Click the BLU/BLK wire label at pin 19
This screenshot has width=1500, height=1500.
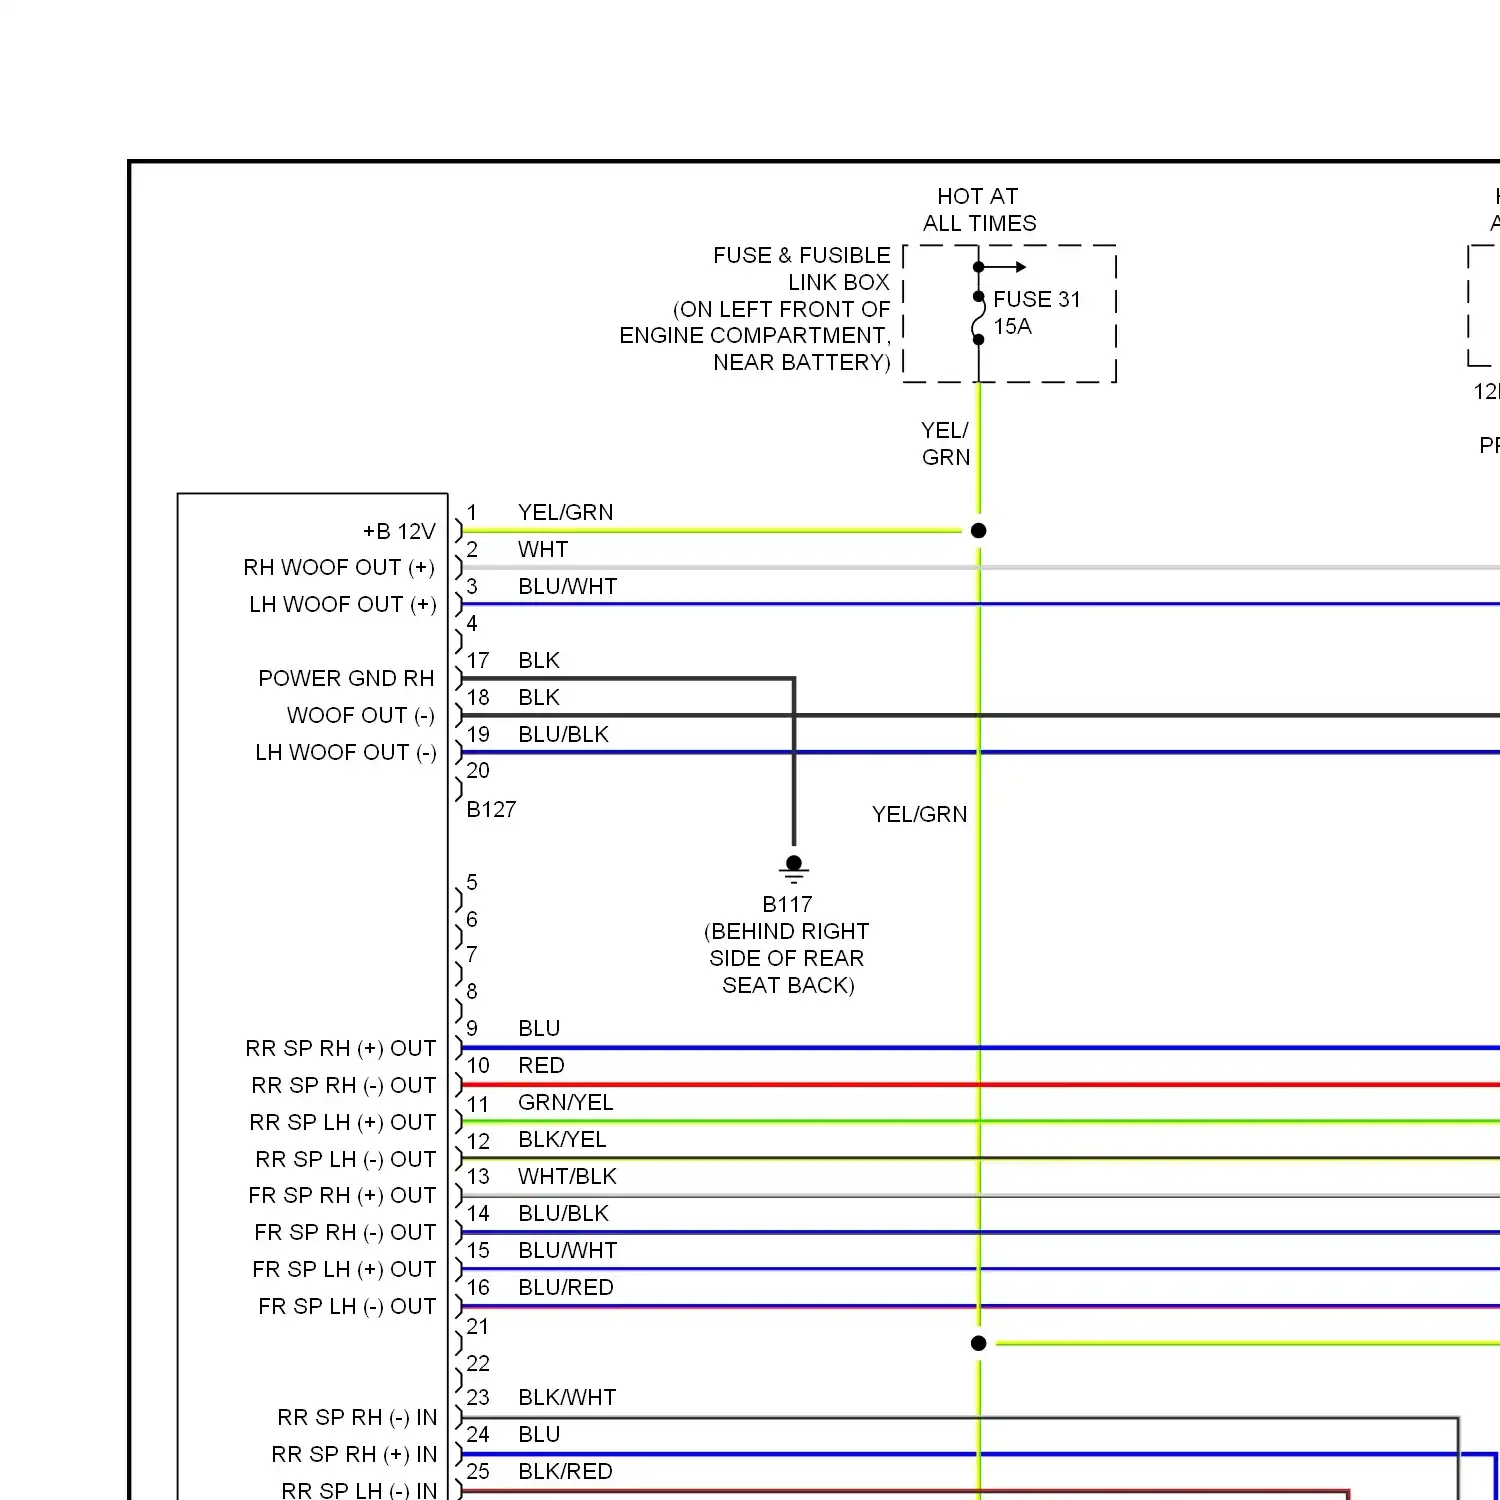pyautogui.click(x=564, y=735)
